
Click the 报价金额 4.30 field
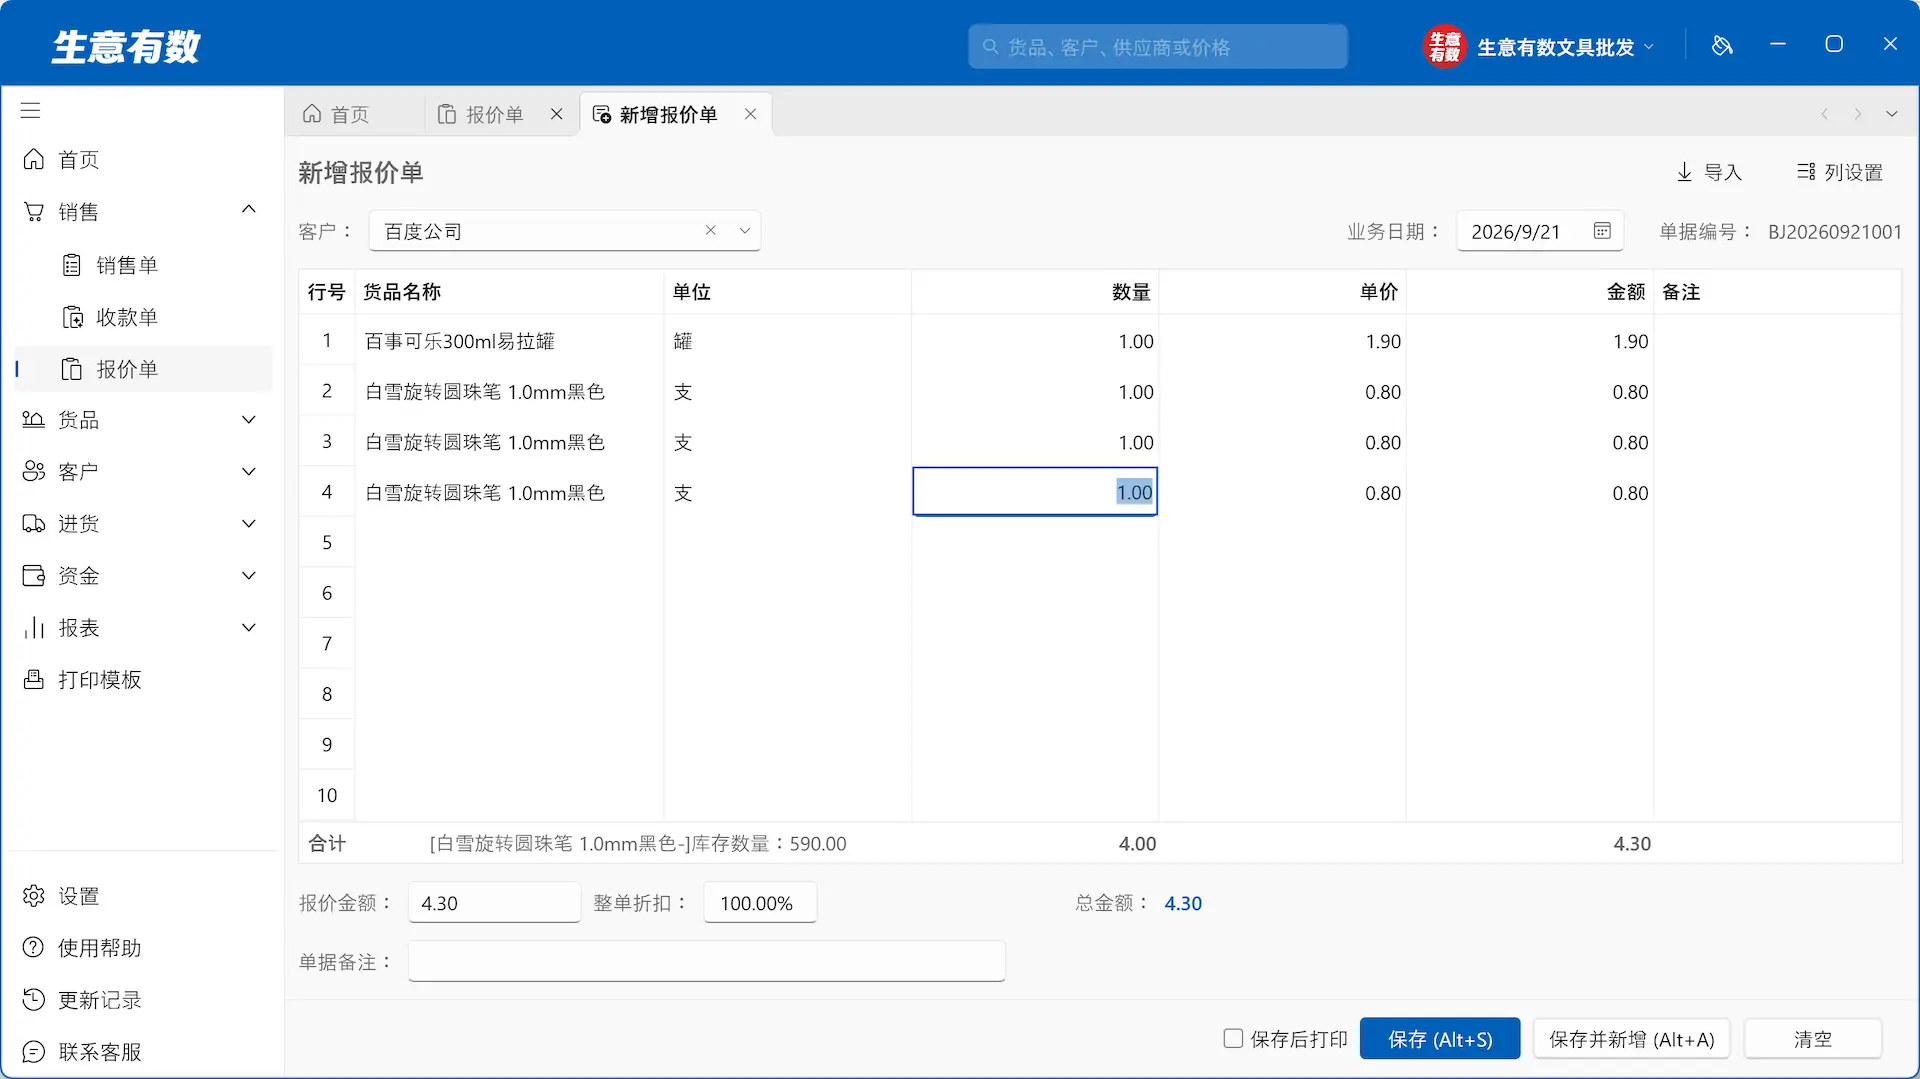click(x=494, y=903)
